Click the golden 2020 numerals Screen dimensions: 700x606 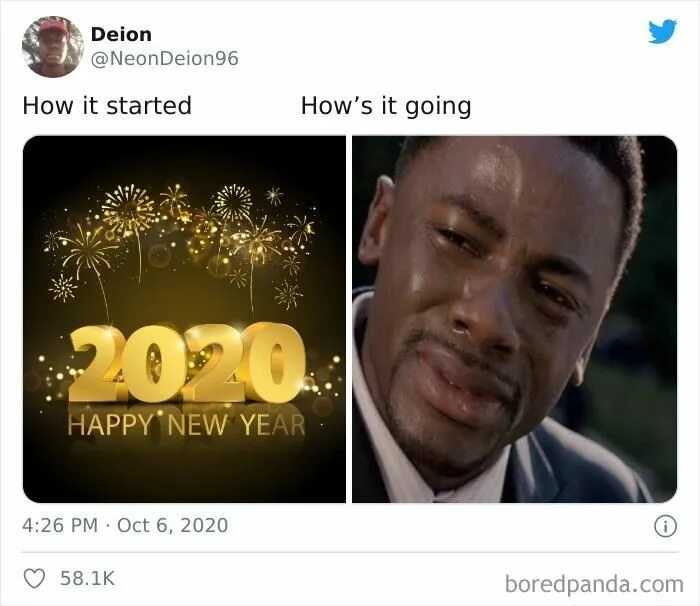pyautogui.click(x=187, y=363)
